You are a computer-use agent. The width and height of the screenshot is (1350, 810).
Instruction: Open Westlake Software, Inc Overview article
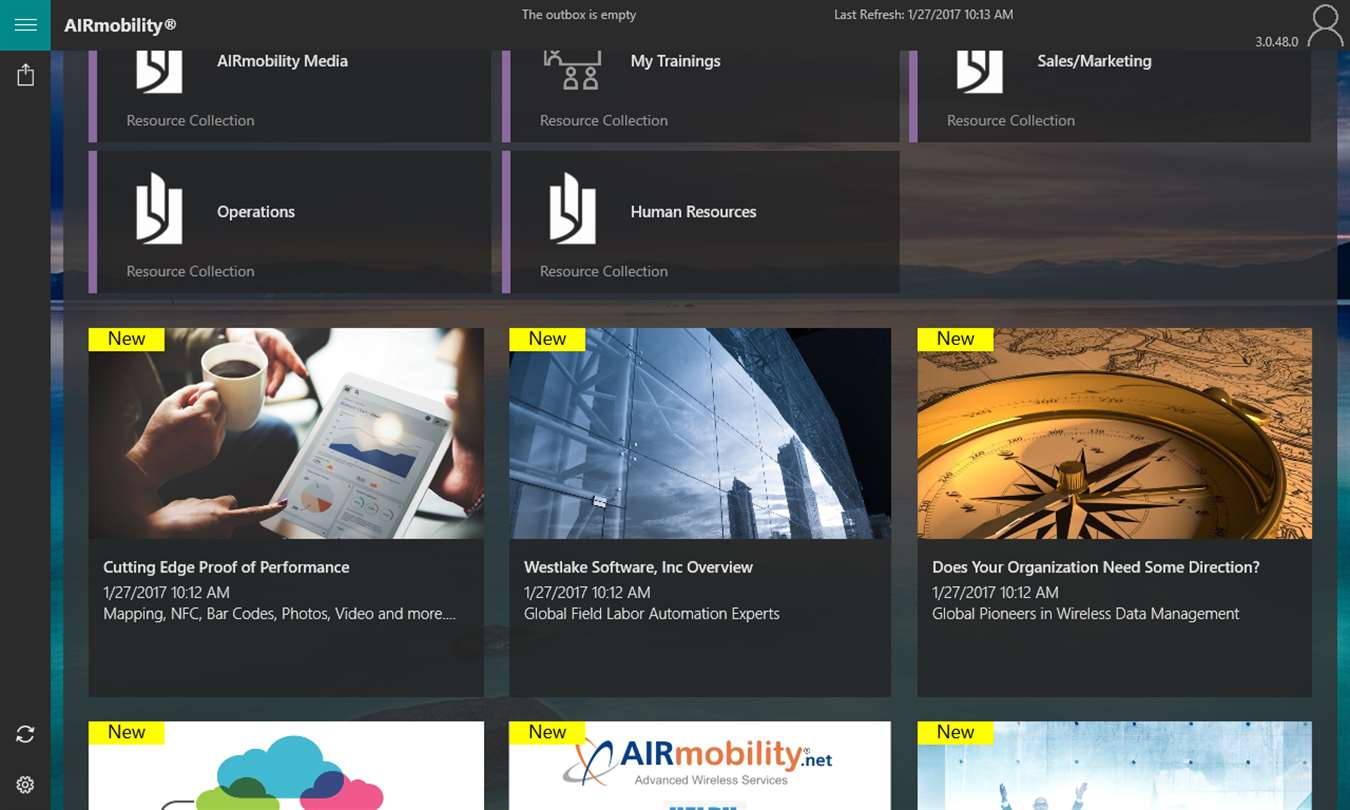coord(638,567)
